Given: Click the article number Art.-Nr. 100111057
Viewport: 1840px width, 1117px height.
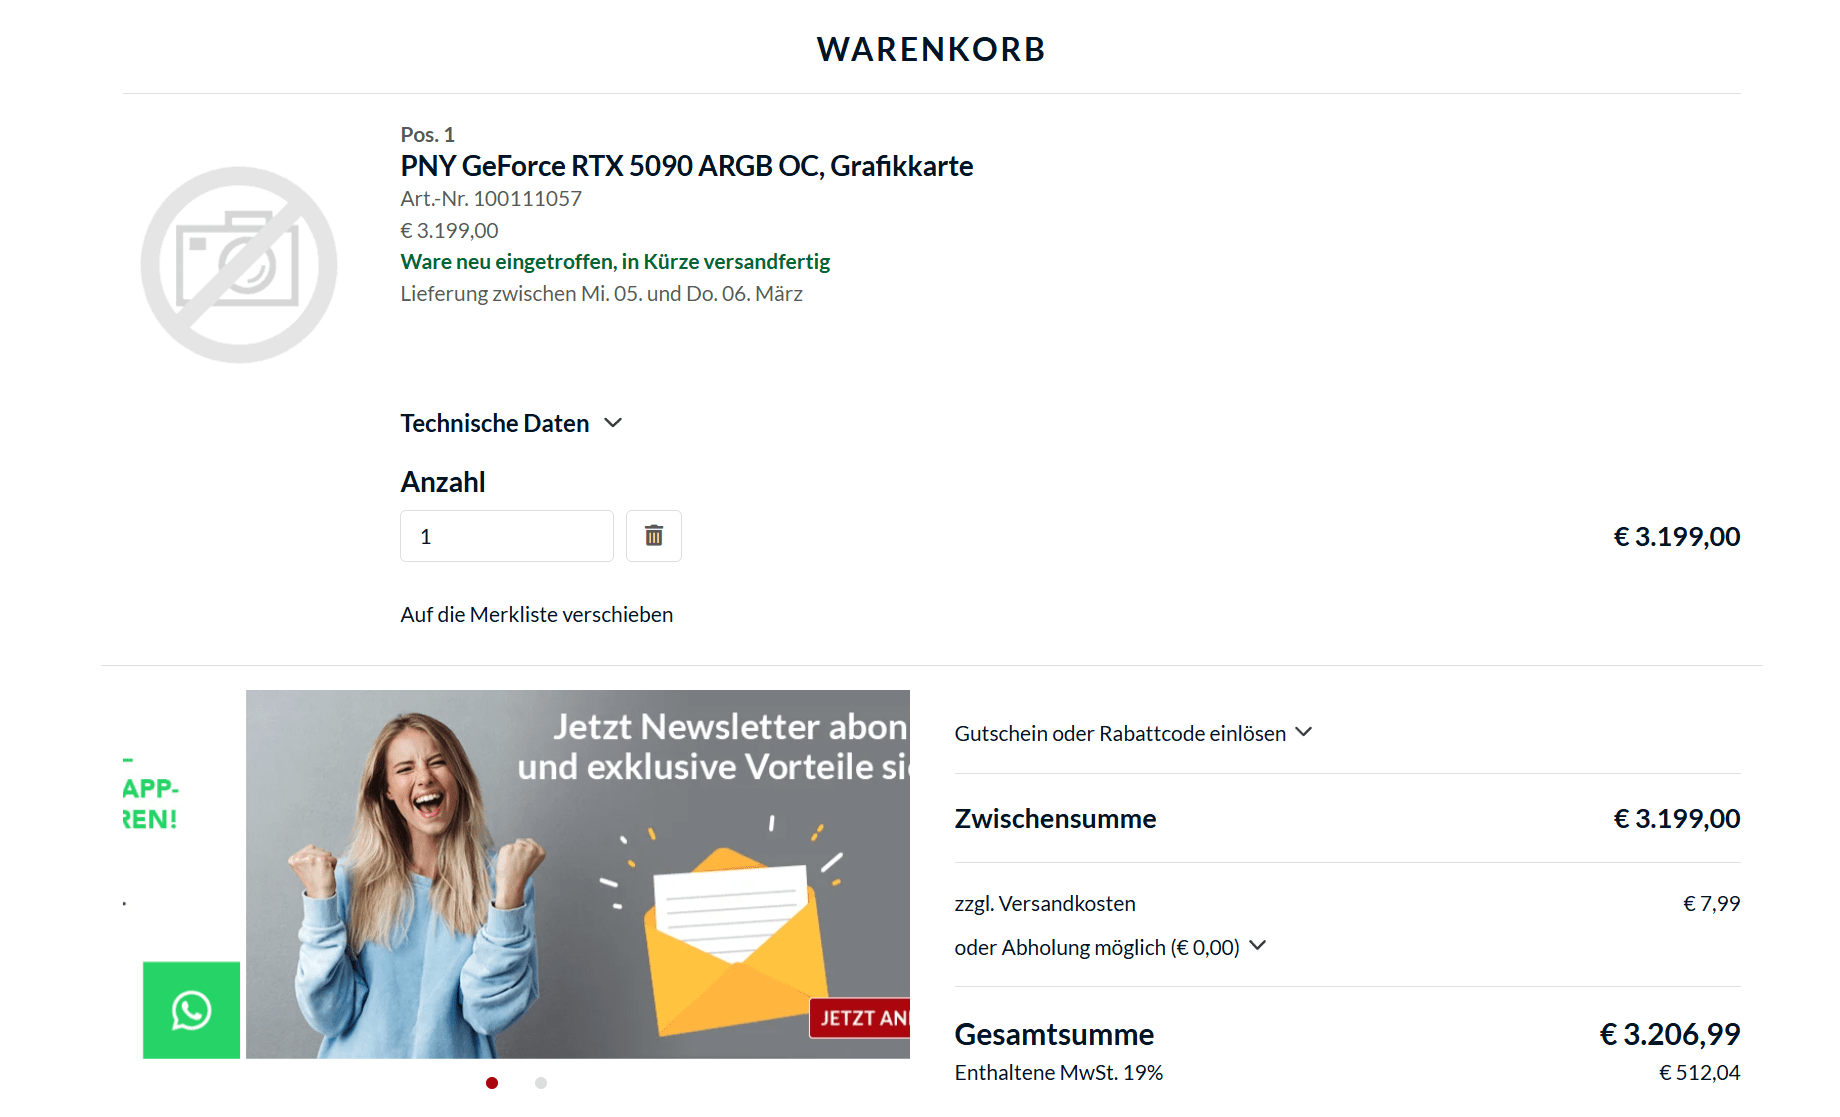Looking at the screenshot, I should coord(491,198).
